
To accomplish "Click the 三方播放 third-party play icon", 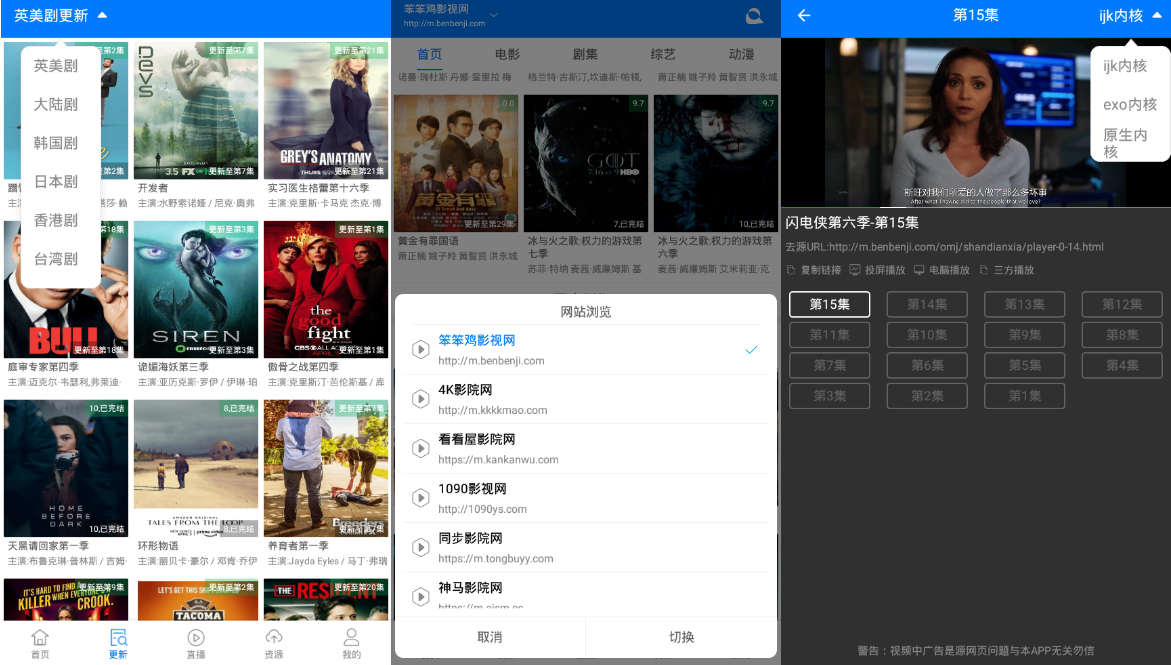I will click(x=984, y=270).
